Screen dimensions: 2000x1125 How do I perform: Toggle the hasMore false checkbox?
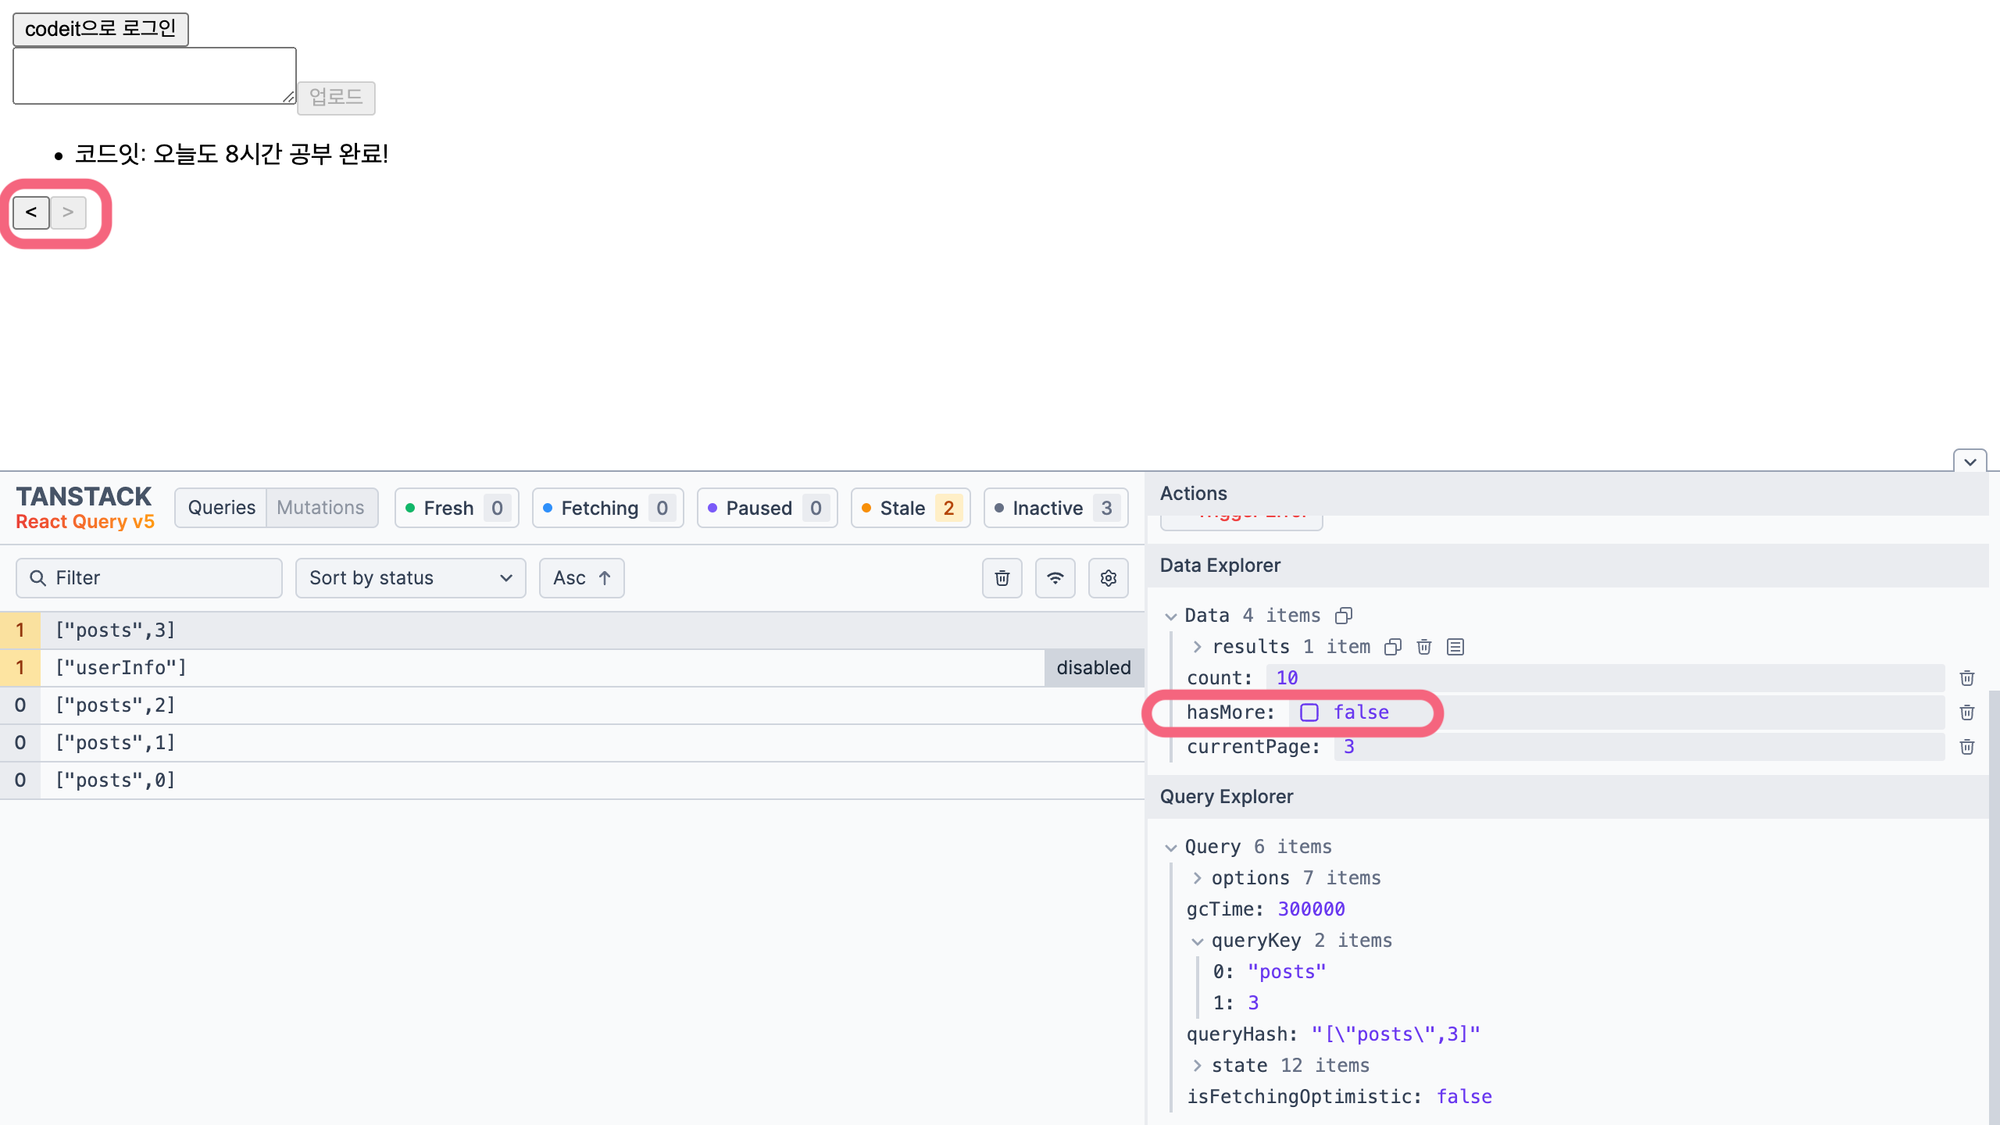pyautogui.click(x=1309, y=712)
